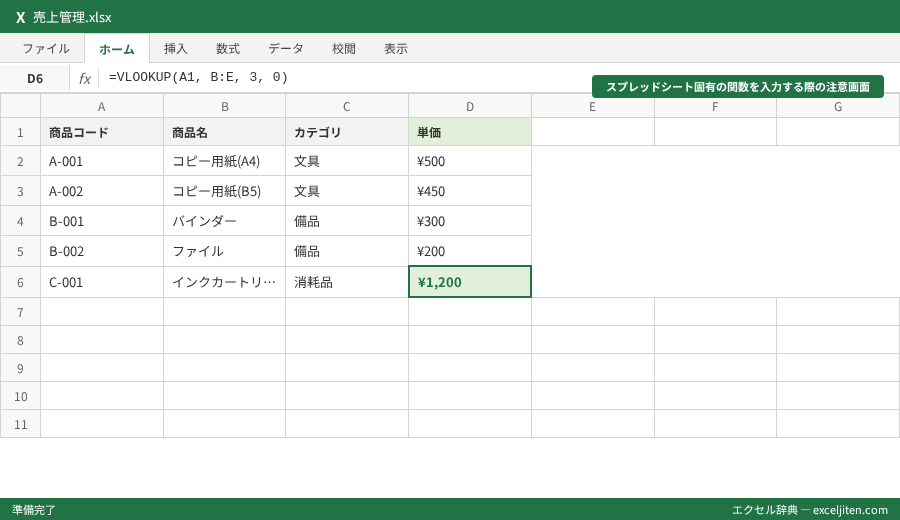The image size is (900, 520).
Task: Click the Excel X logo icon
Action: coord(20,17)
